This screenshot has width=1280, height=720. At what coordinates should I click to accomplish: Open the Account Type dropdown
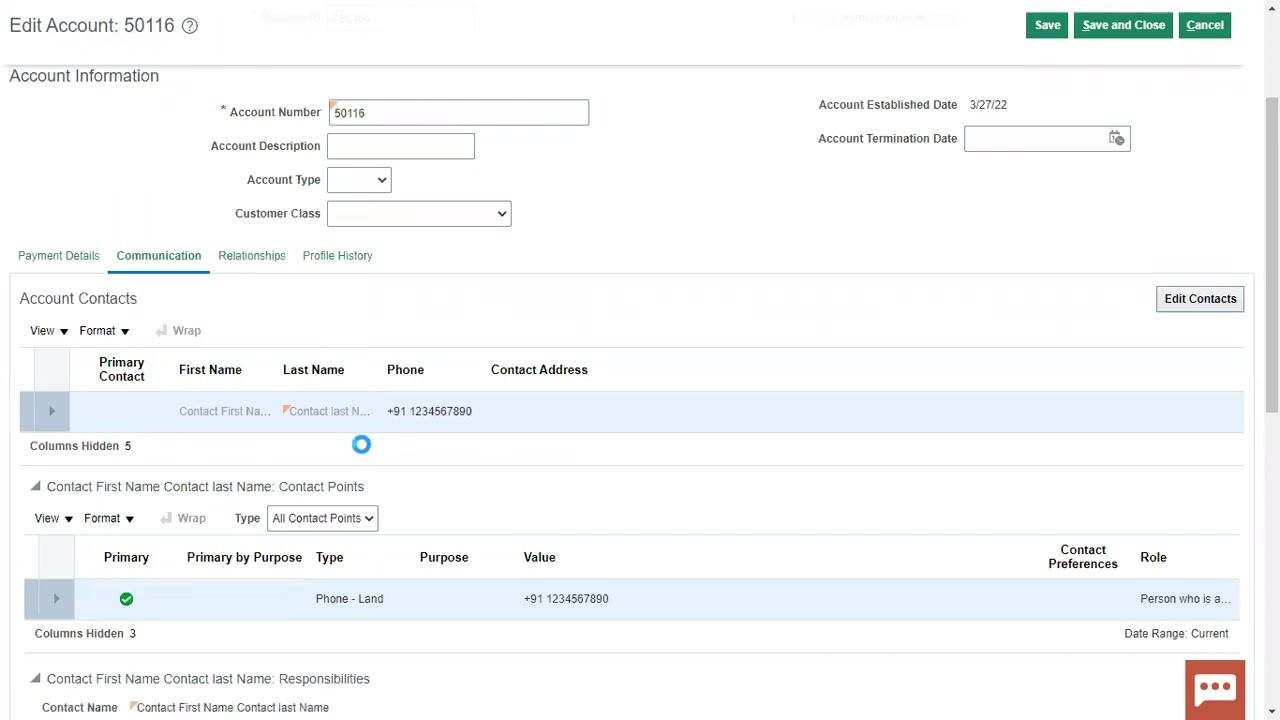click(x=359, y=180)
